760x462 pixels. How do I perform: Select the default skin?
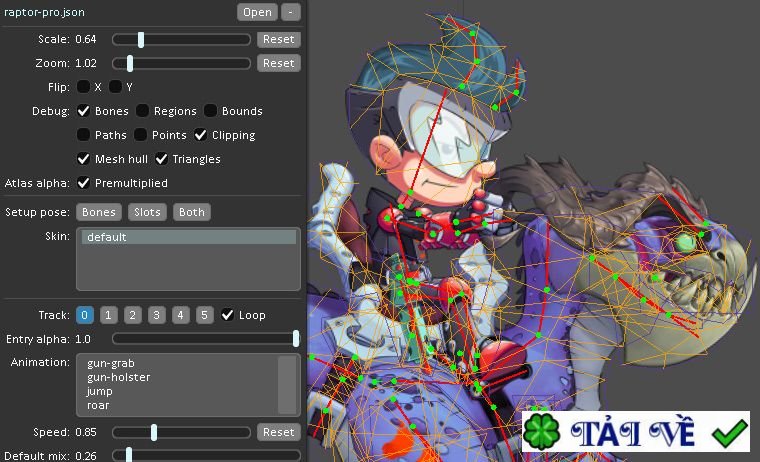pos(189,237)
